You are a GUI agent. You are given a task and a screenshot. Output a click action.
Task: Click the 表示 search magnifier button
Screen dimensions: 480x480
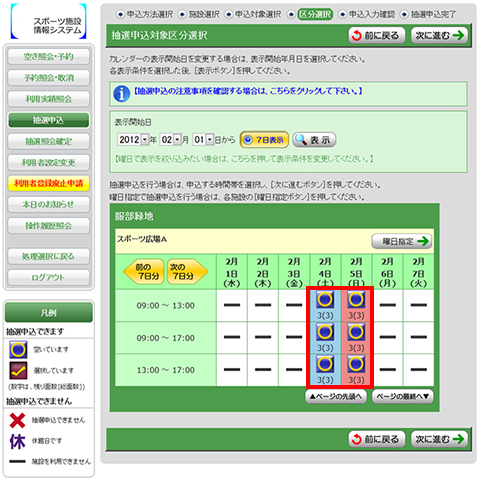point(314,140)
